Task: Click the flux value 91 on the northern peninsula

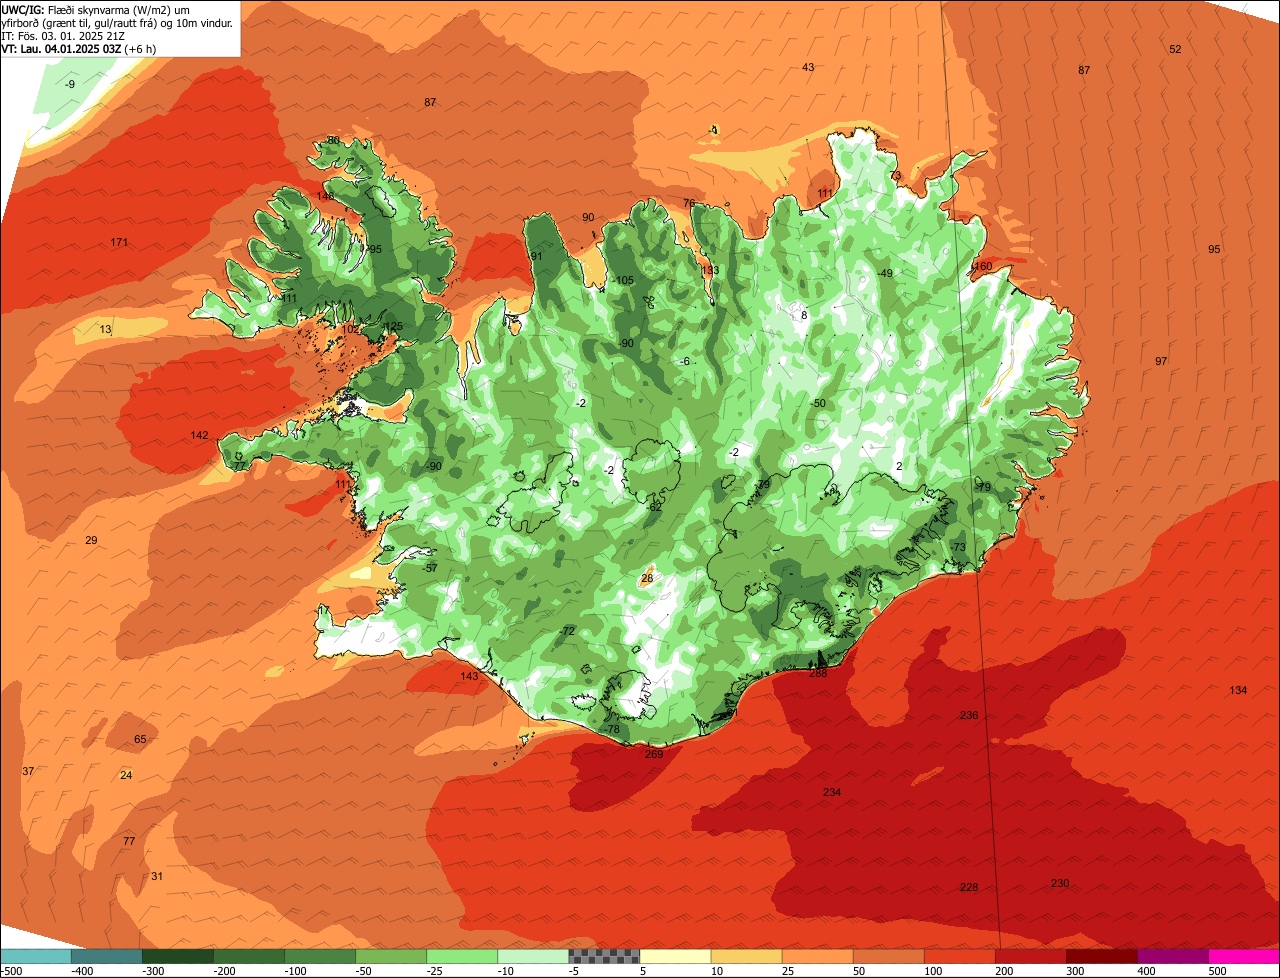Action: click(x=536, y=257)
